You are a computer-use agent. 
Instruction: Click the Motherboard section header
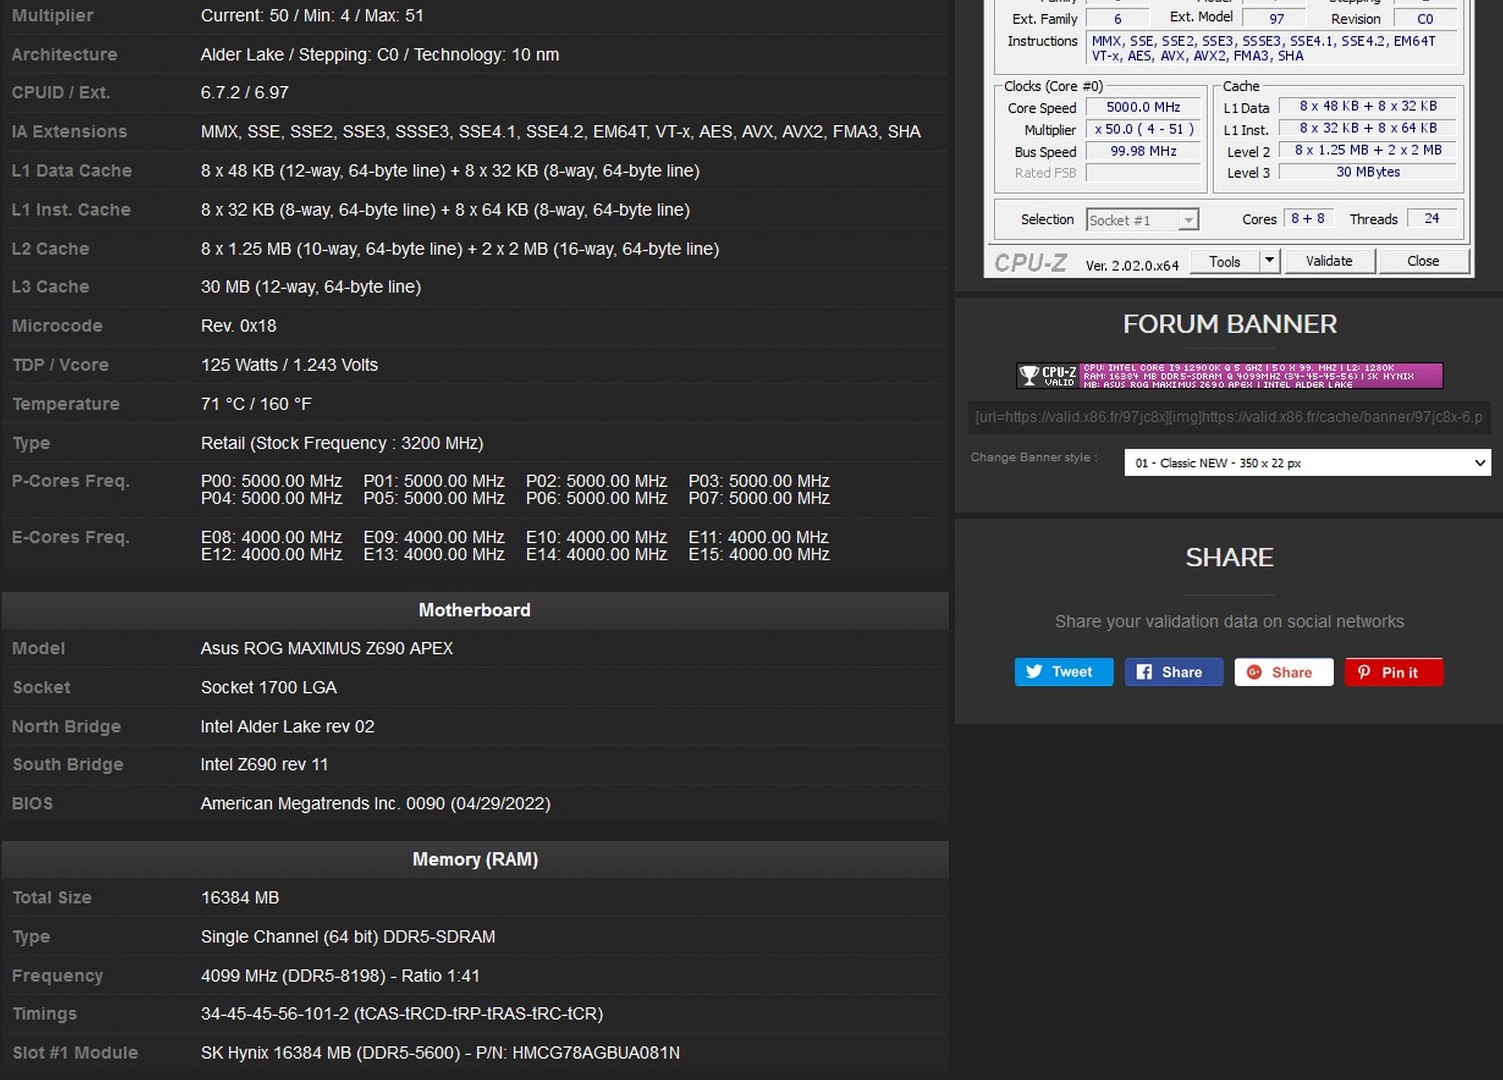(475, 610)
